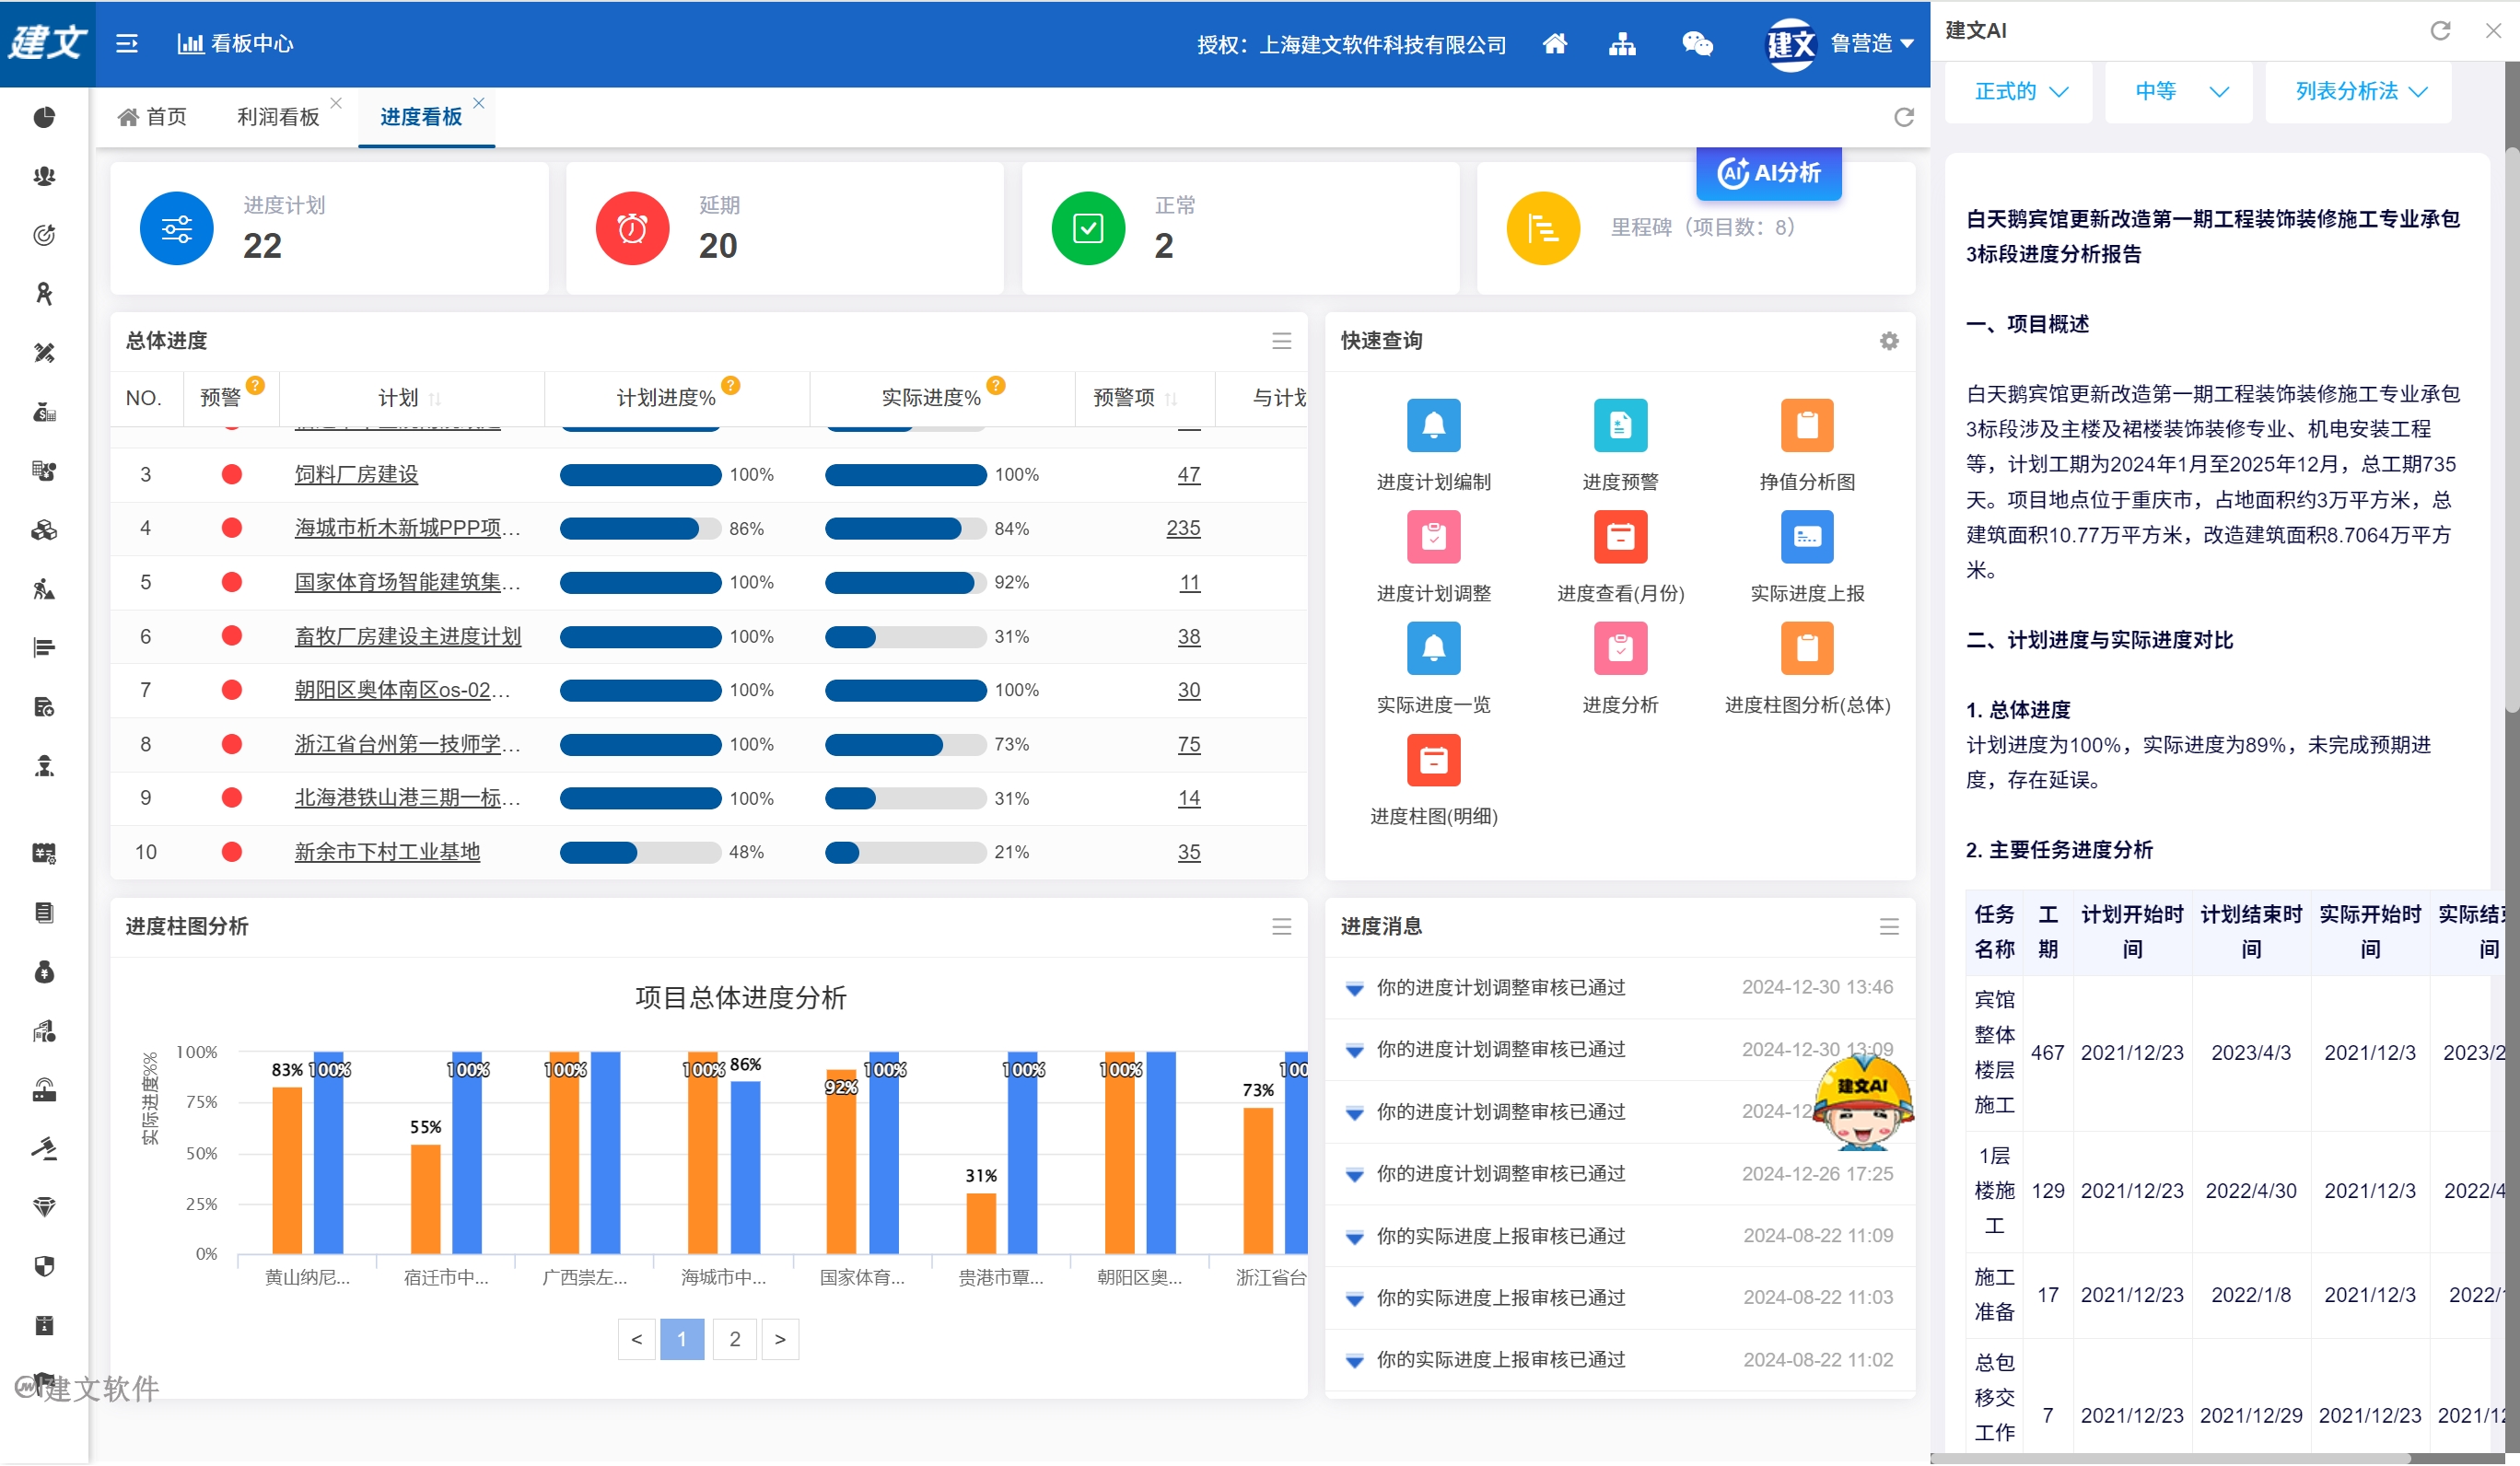The image size is (2520, 1466).
Task: Click the AI分析 button
Action: coord(1768,172)
